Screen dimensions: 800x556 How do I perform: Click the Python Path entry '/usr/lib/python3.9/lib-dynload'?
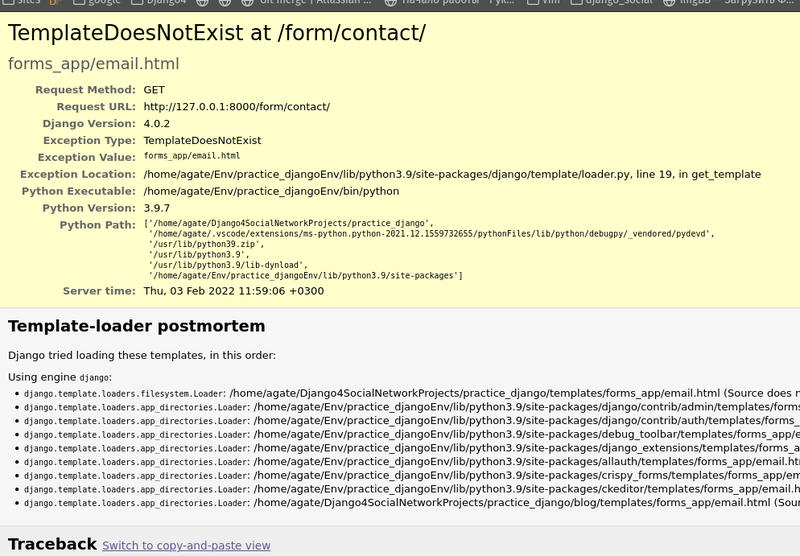tap(228, 265)
